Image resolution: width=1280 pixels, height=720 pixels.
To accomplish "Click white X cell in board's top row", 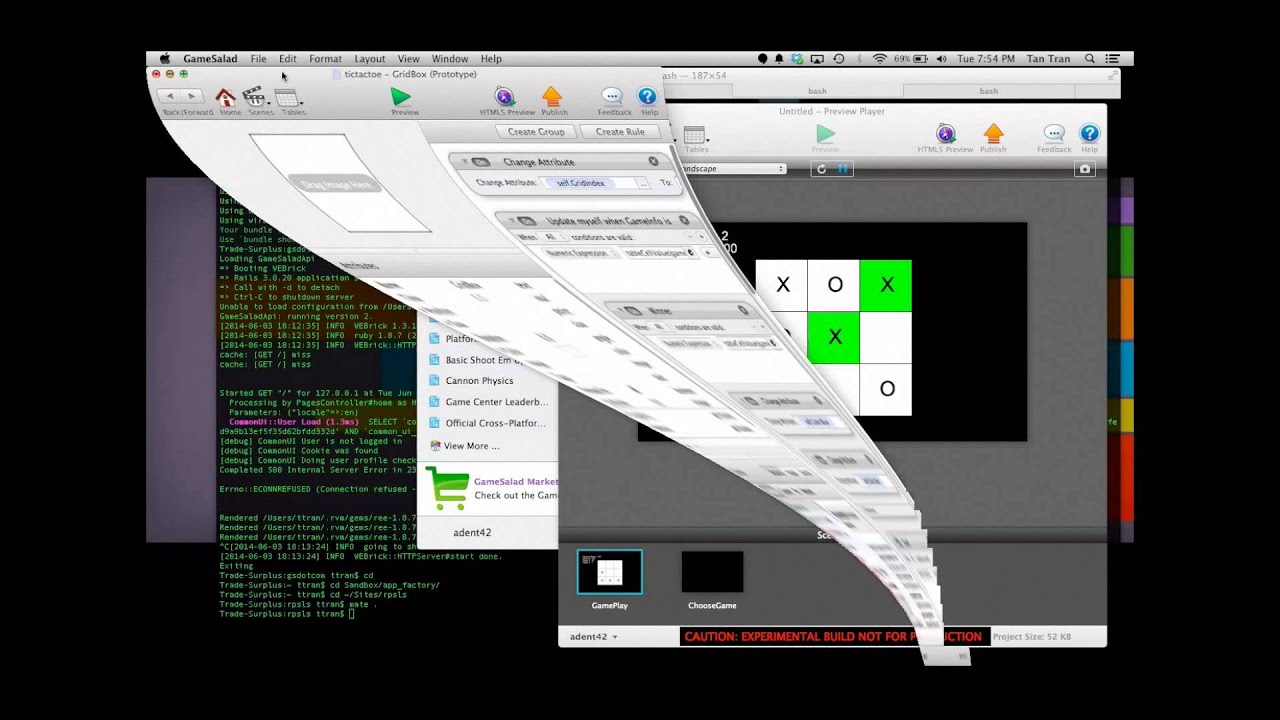I will [782, 285].
